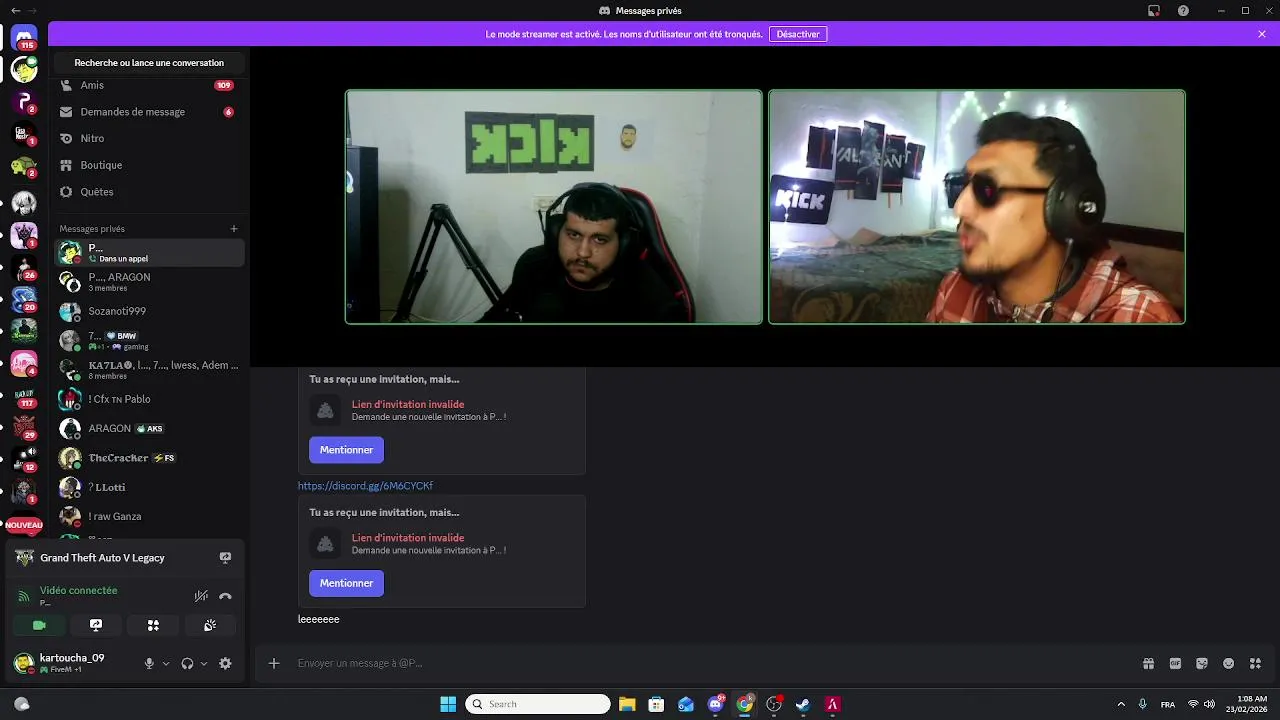The width and height of the screenshot is (1280, 720).
Task: Select the active call conversation P...
Action: coord(148,252)
